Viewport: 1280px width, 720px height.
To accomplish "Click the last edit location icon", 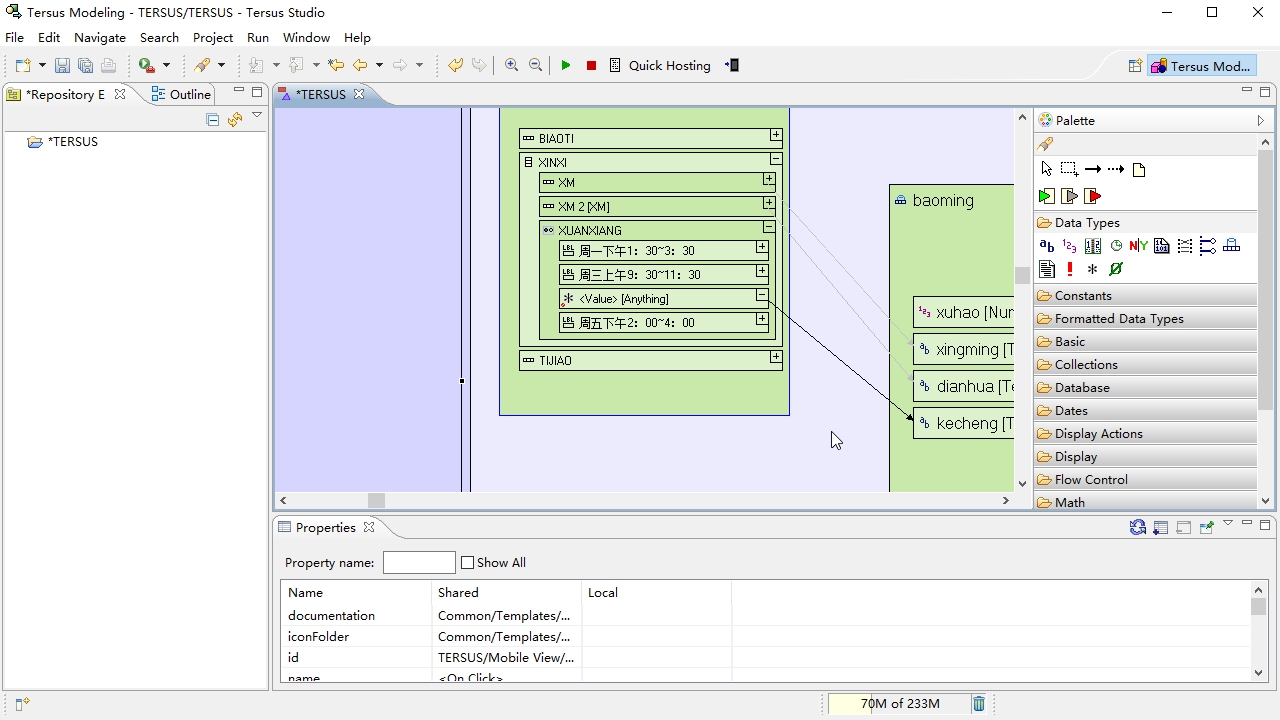I will (x=336, y=65).
